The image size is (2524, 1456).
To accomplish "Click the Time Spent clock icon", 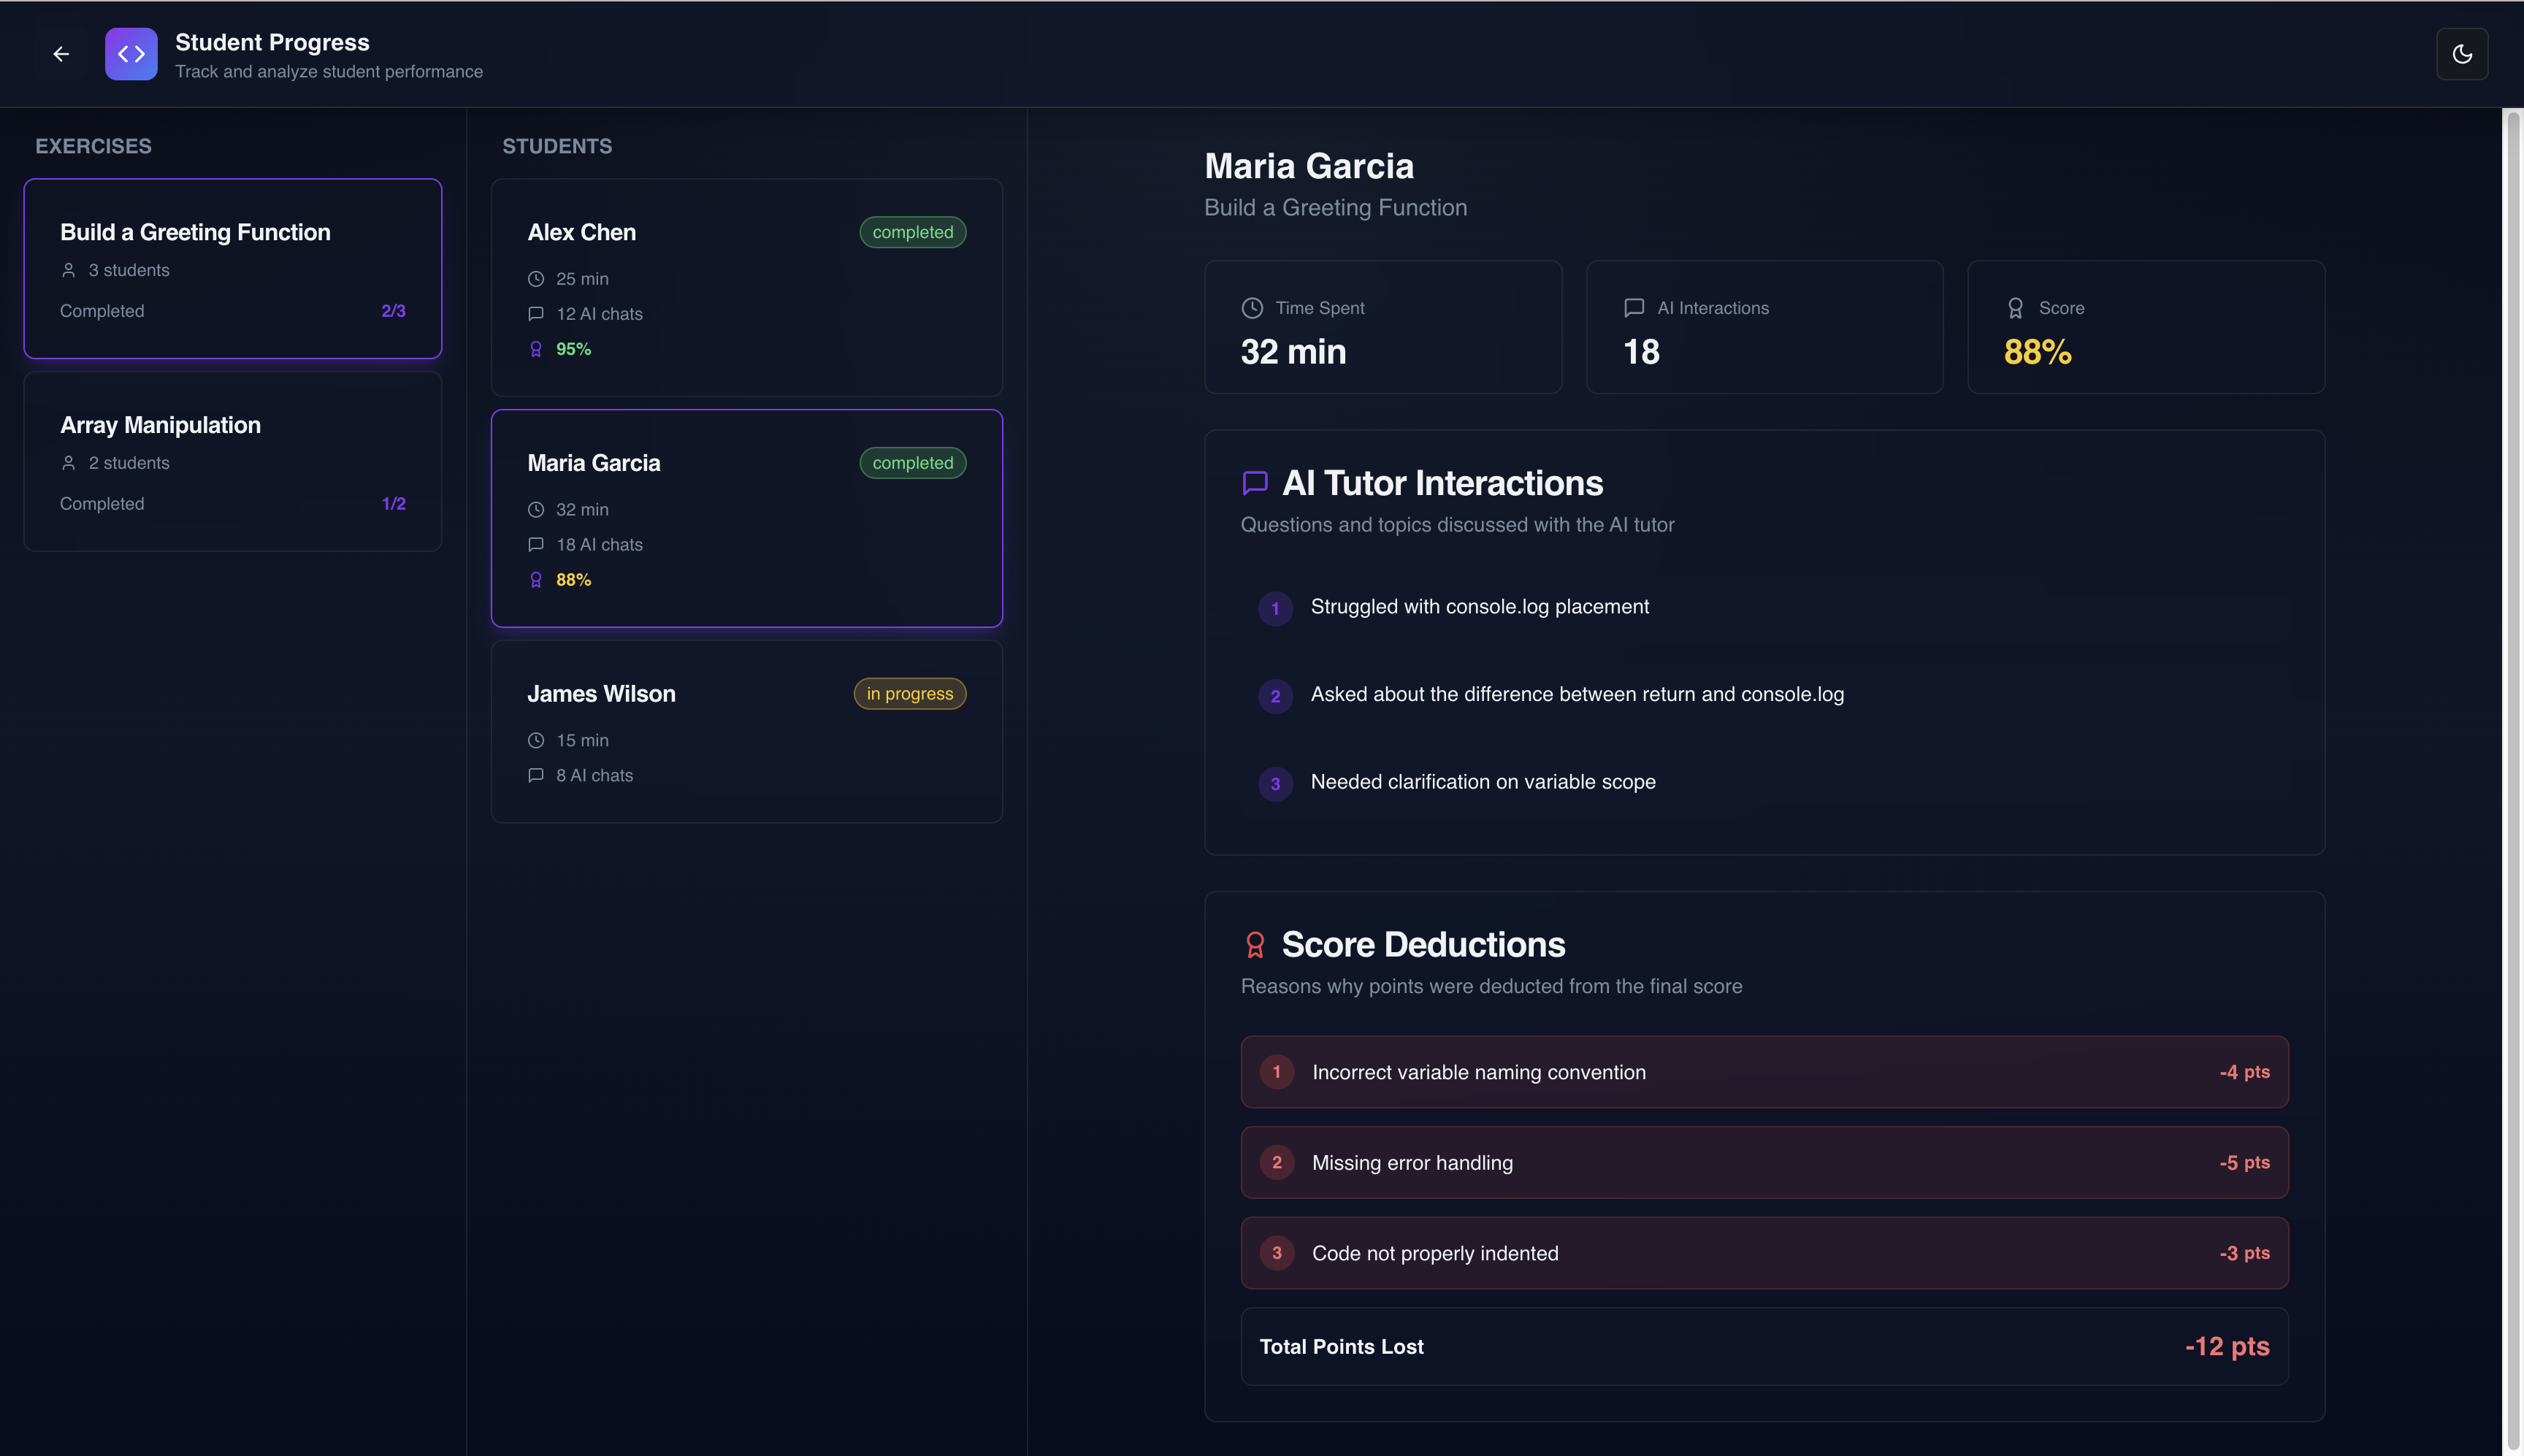I will click(1252, 308).
